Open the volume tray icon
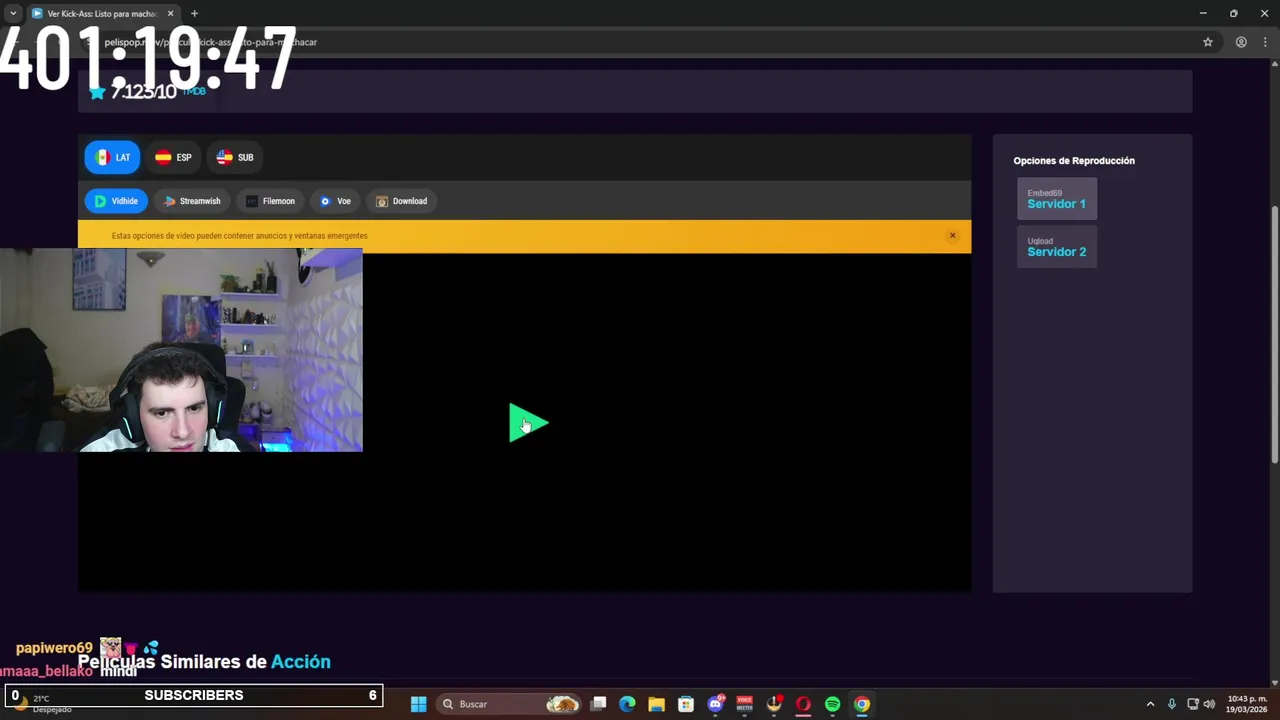Screen dimensions: 1280x720 (1209, 704)
